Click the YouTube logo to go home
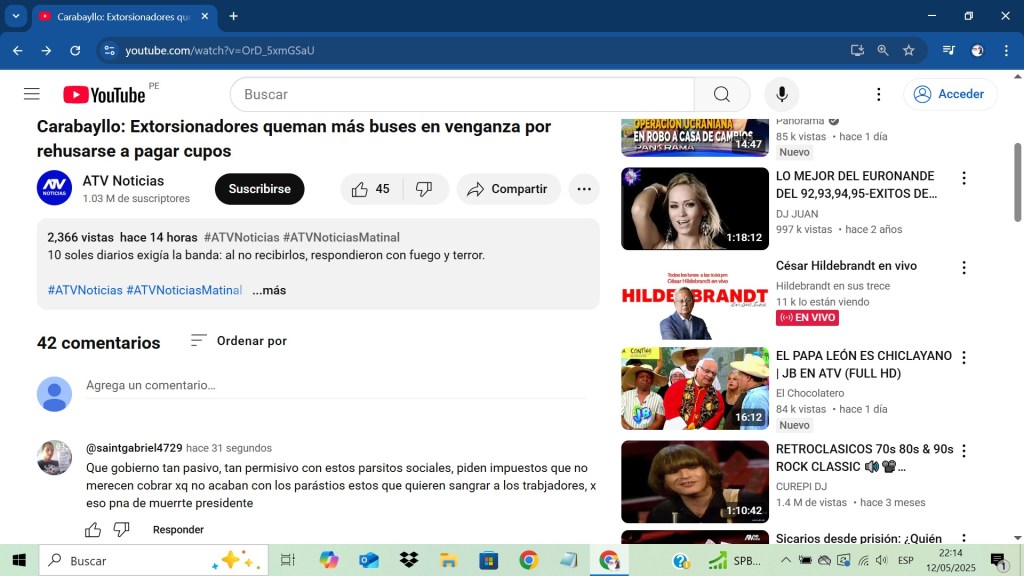 (105, 94)
